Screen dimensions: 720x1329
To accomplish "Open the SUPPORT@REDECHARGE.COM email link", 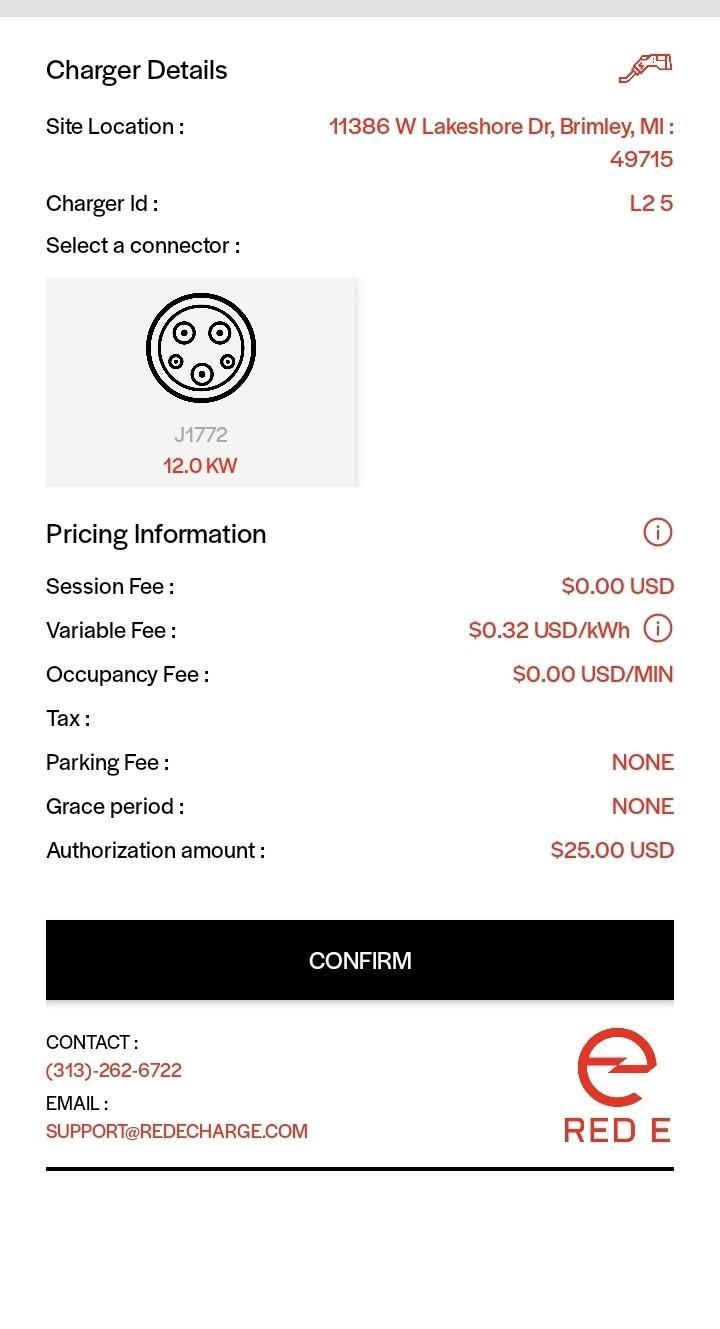I will coord(177,1131).
